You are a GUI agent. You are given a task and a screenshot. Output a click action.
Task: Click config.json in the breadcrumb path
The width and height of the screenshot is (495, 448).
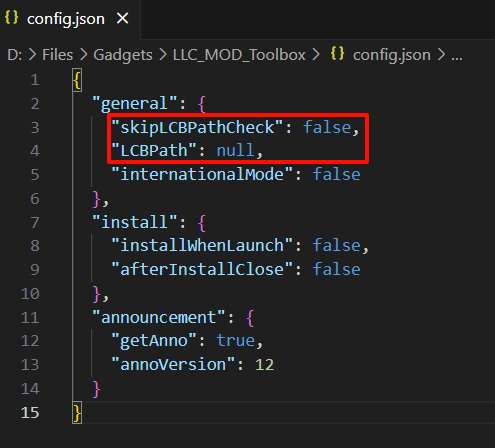click(392, 55)
